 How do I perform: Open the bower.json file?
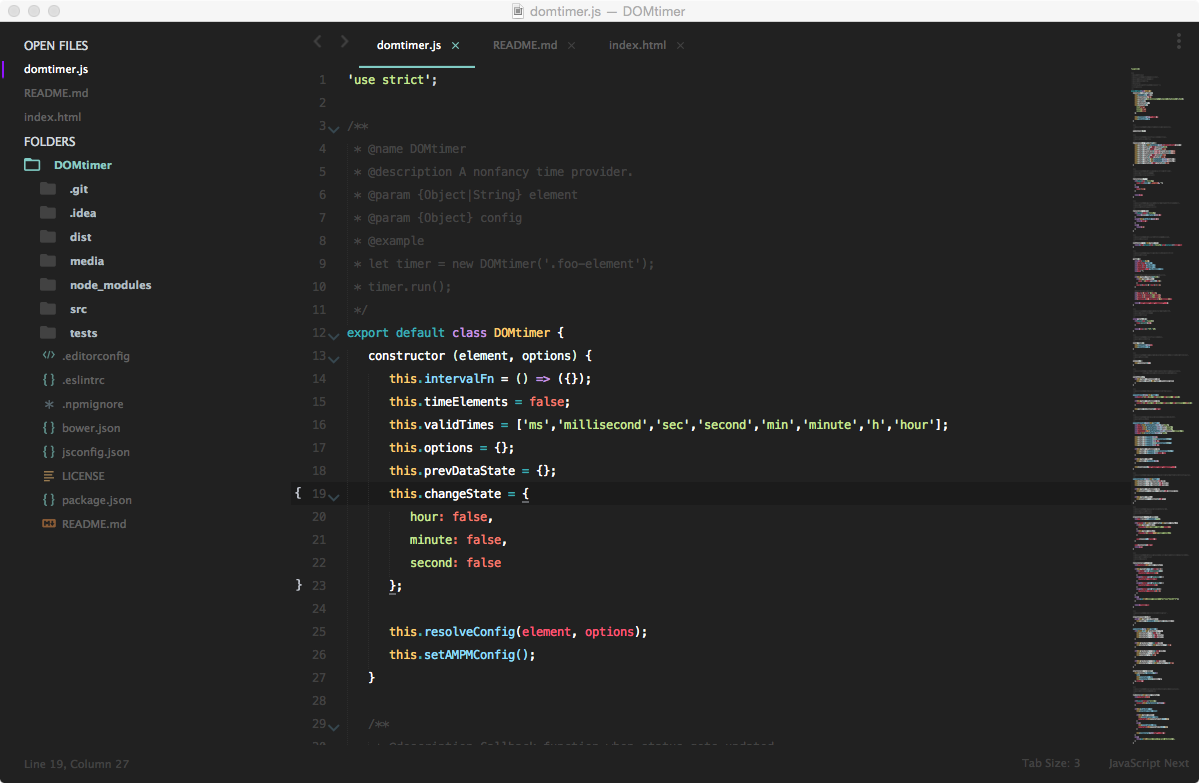click(x=91, y=428)
